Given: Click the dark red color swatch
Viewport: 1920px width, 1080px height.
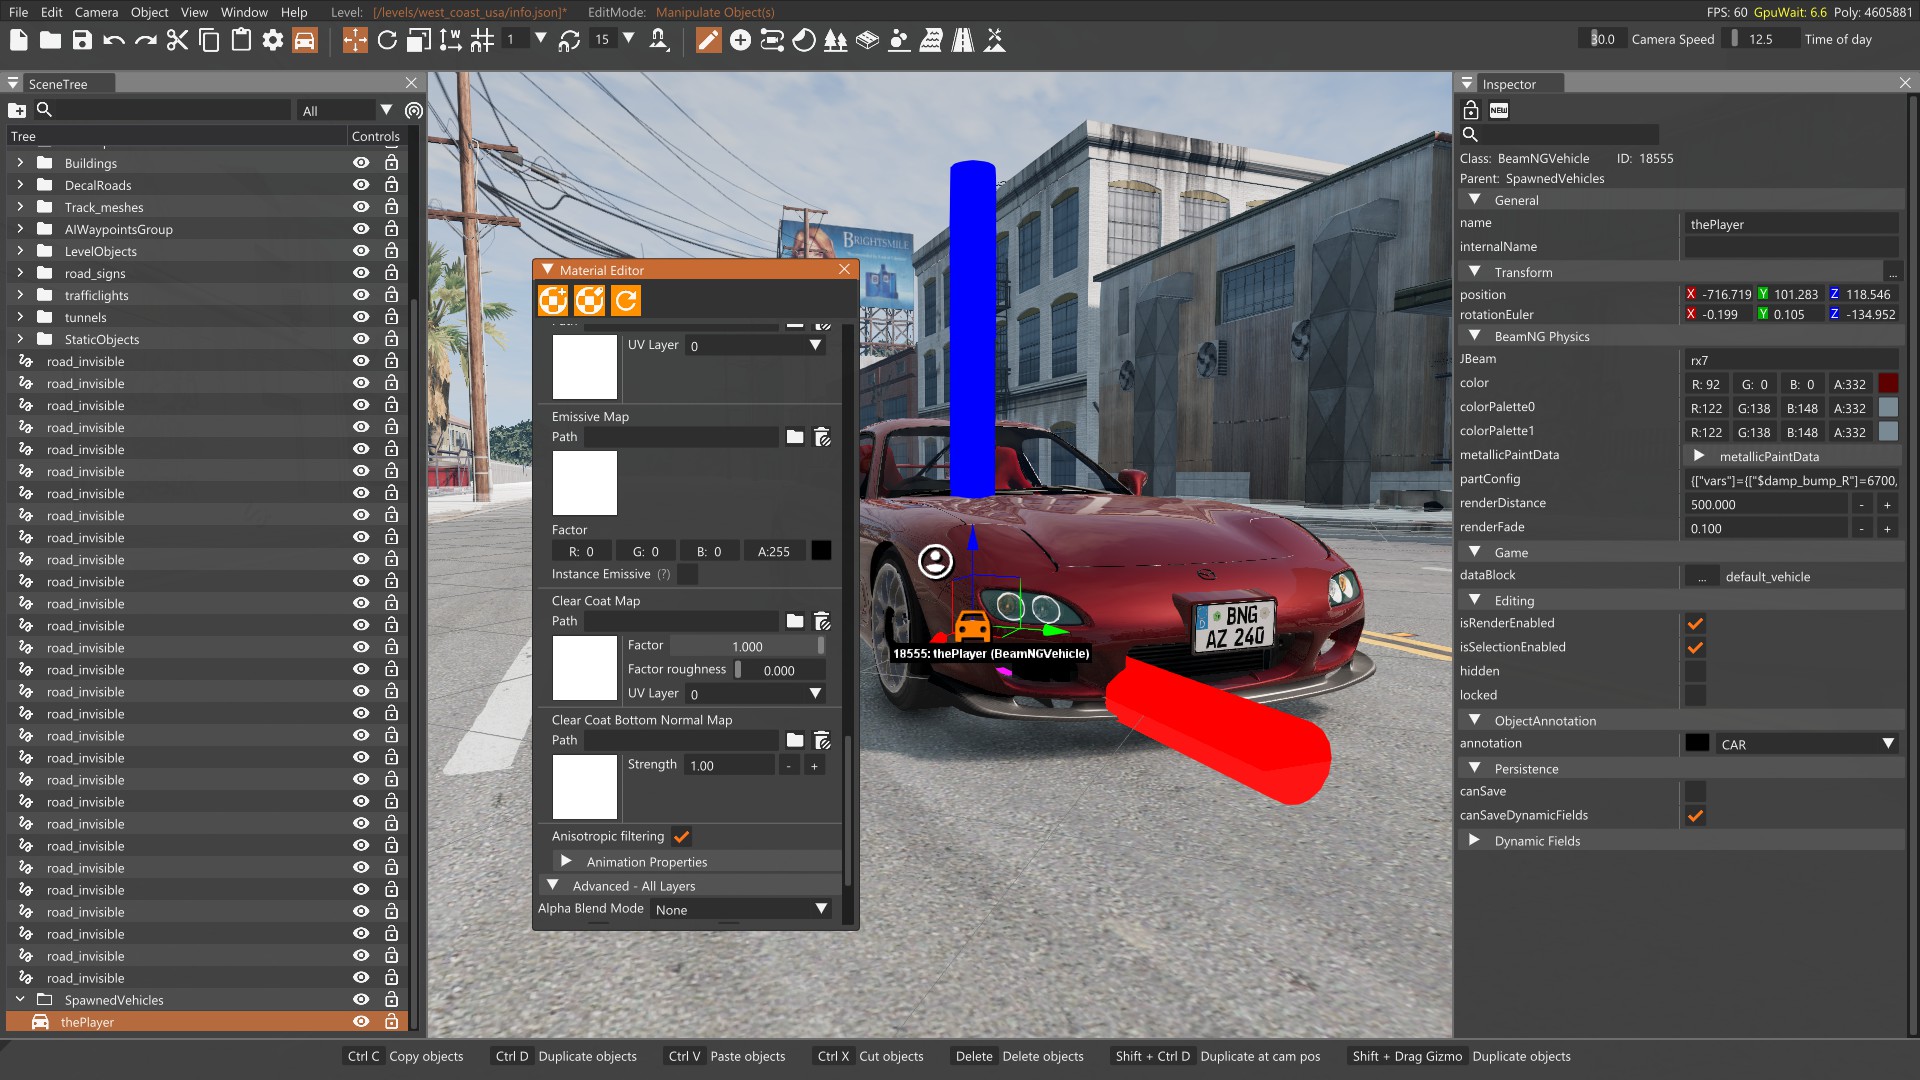Looking at the screenshot, I should pos(1888,384).
